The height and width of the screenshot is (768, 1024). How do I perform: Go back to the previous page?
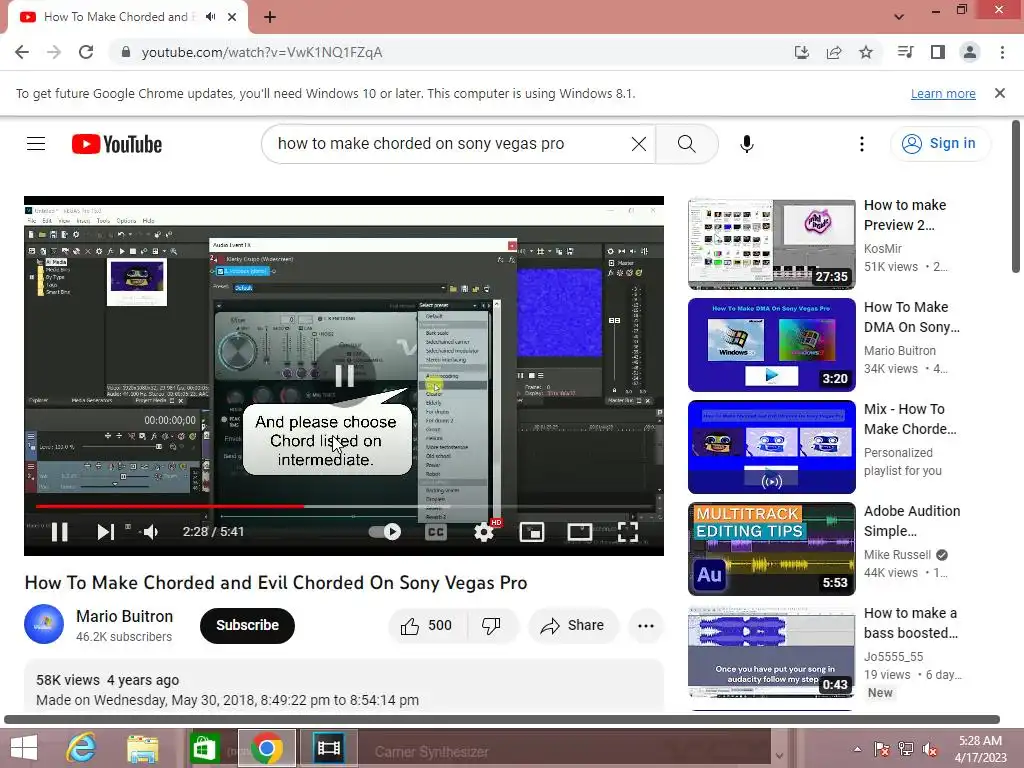tap(22, 52)
